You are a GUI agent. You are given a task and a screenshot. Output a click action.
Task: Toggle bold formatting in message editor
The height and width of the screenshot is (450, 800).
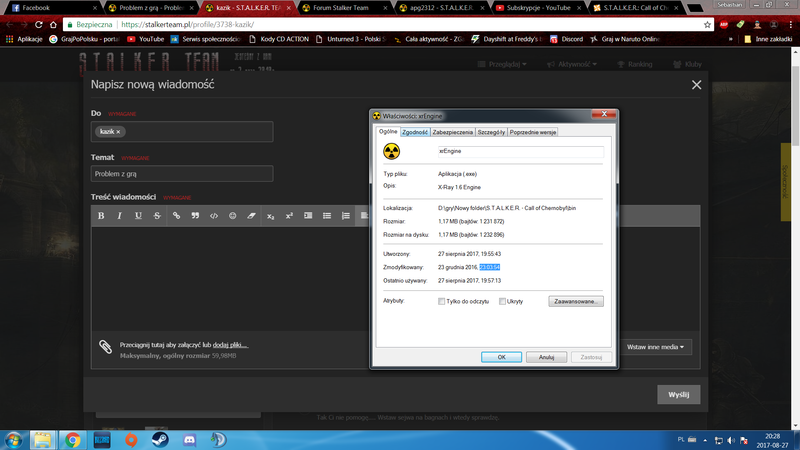click(x=100, y=216)
